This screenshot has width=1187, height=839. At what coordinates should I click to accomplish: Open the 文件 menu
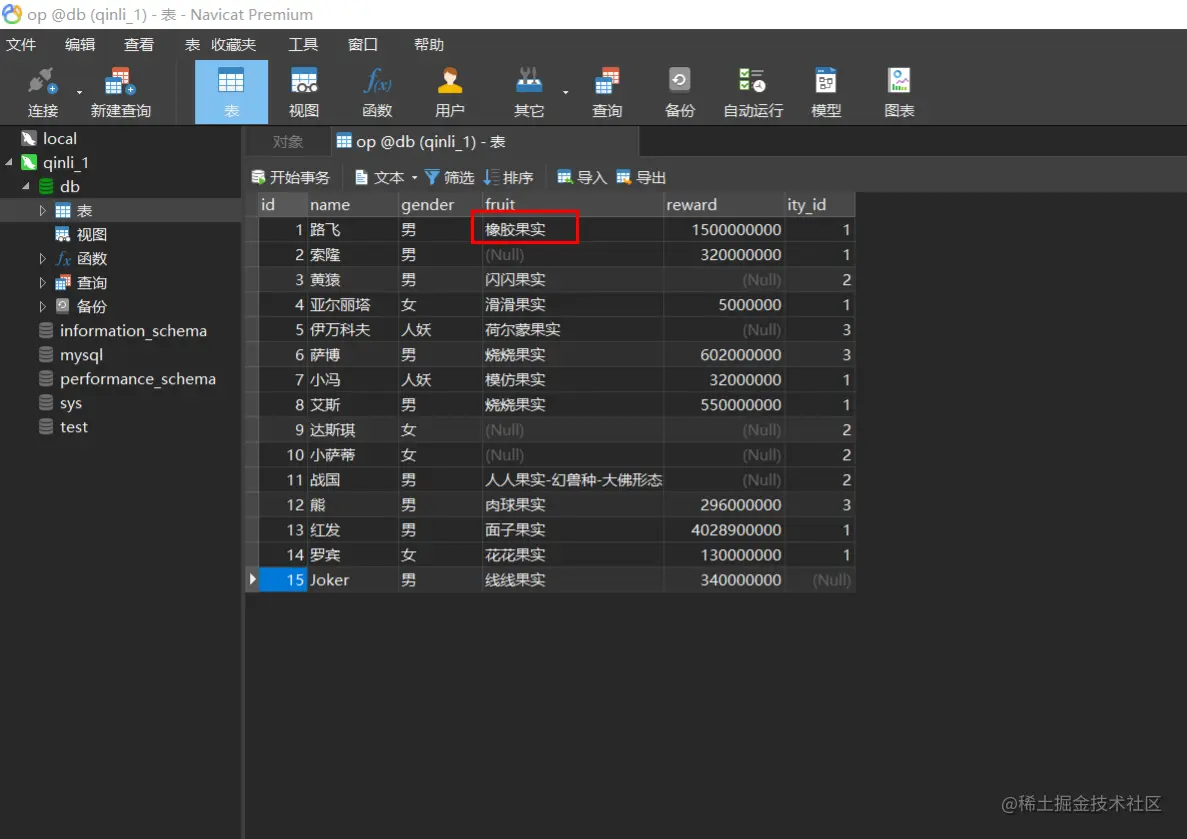point(21,45)
